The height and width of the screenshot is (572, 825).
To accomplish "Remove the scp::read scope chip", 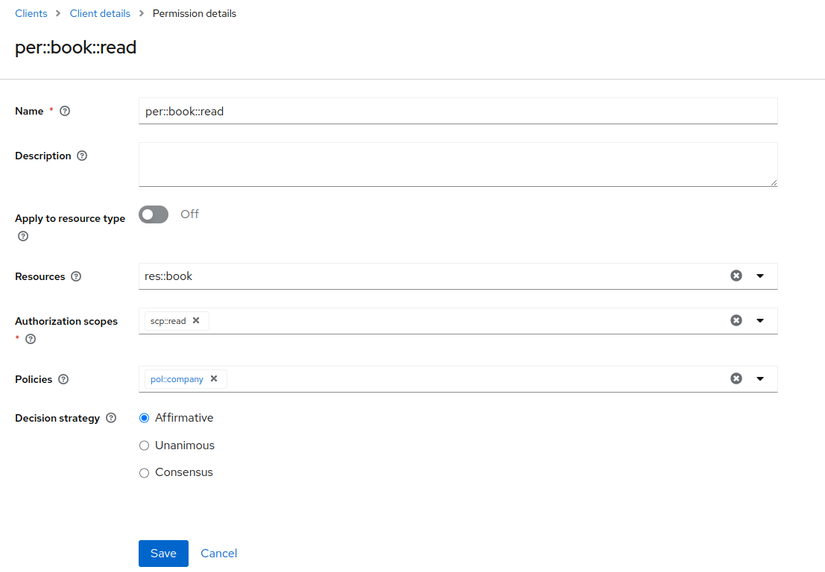I will [x=196, y=321].
